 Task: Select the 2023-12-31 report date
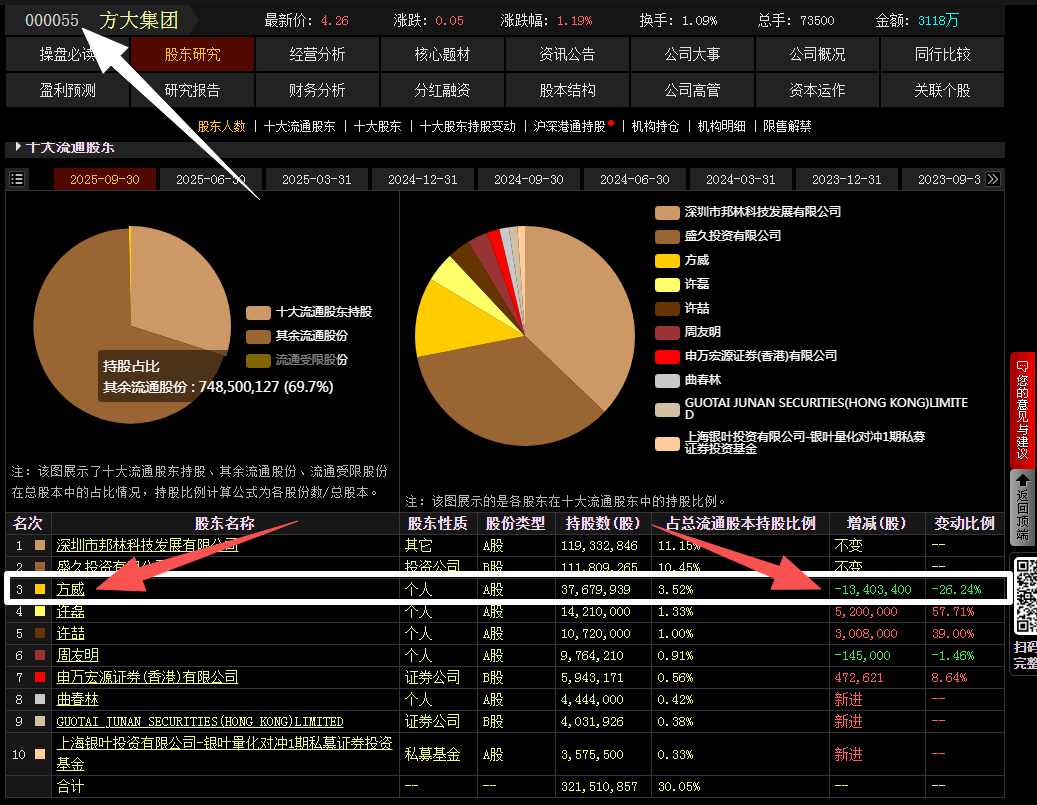click(847, 179)
